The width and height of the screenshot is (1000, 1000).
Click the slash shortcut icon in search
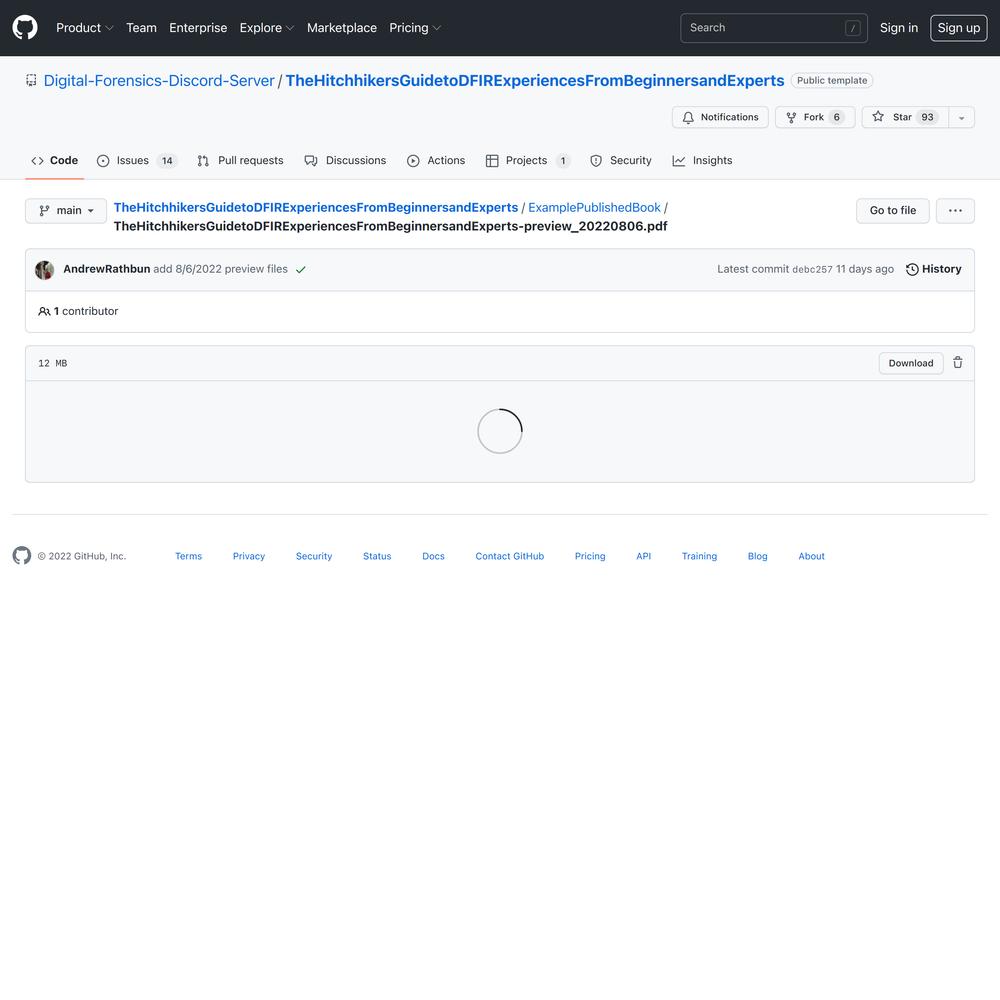(x=853, y=28)
